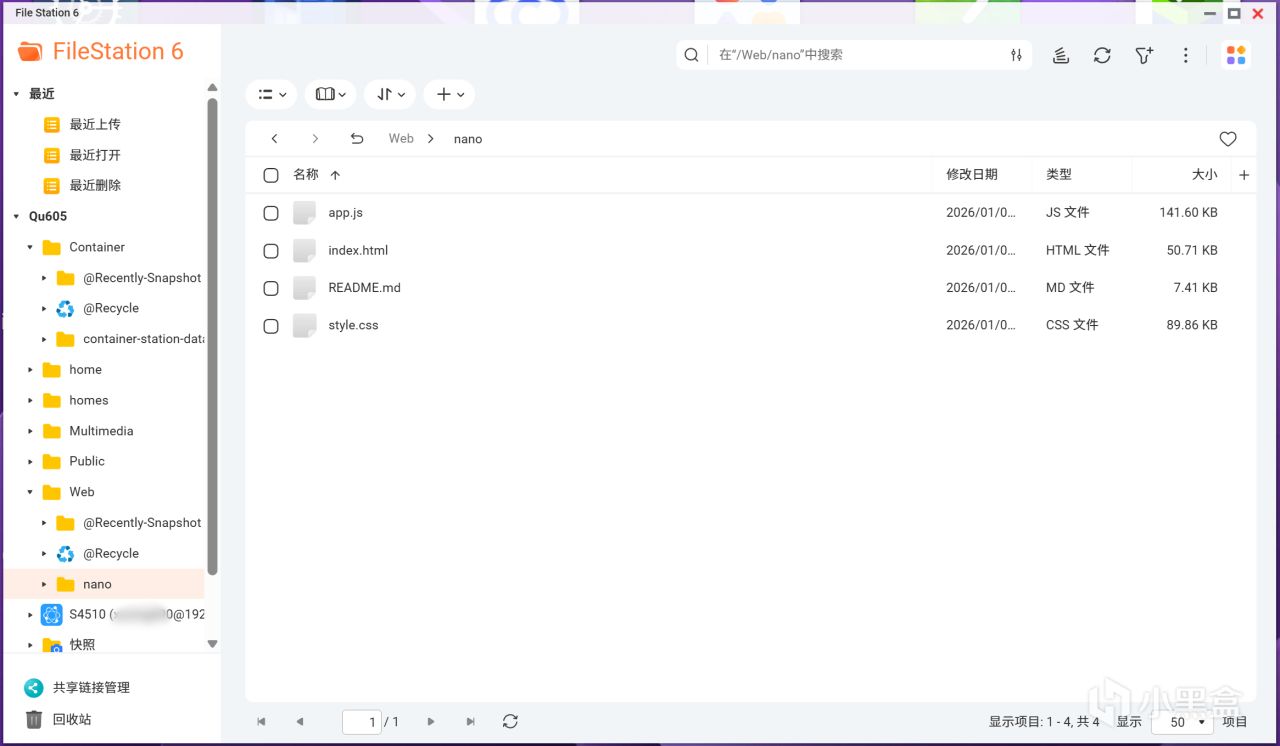This screenshot has height=746, width=1280.
Task: Open the create new plus dropdown
Action: click(449, 94)
